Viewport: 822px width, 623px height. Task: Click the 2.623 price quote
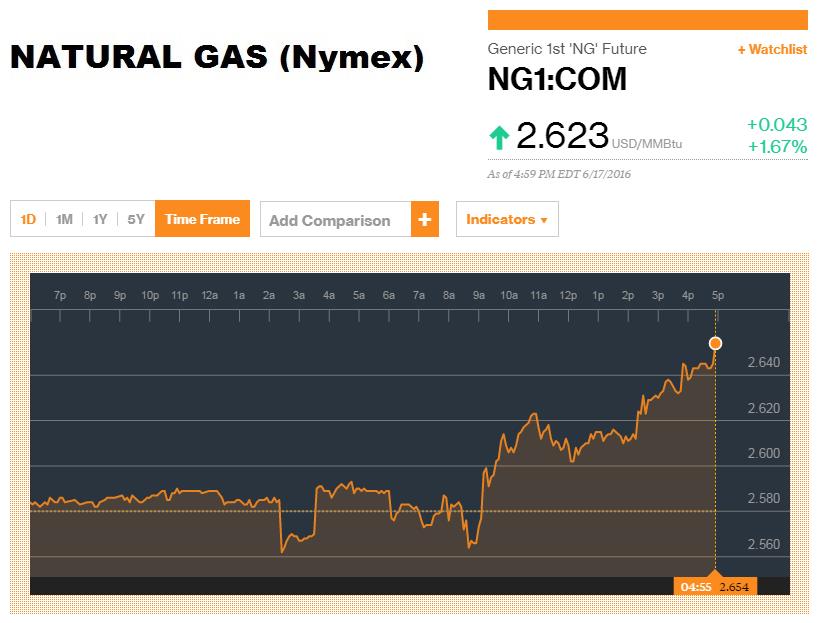tap(562, 135)
